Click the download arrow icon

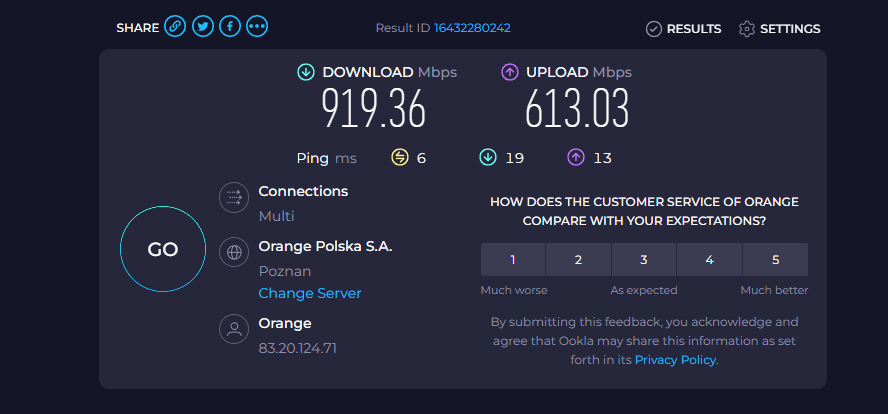coord(306,72)
